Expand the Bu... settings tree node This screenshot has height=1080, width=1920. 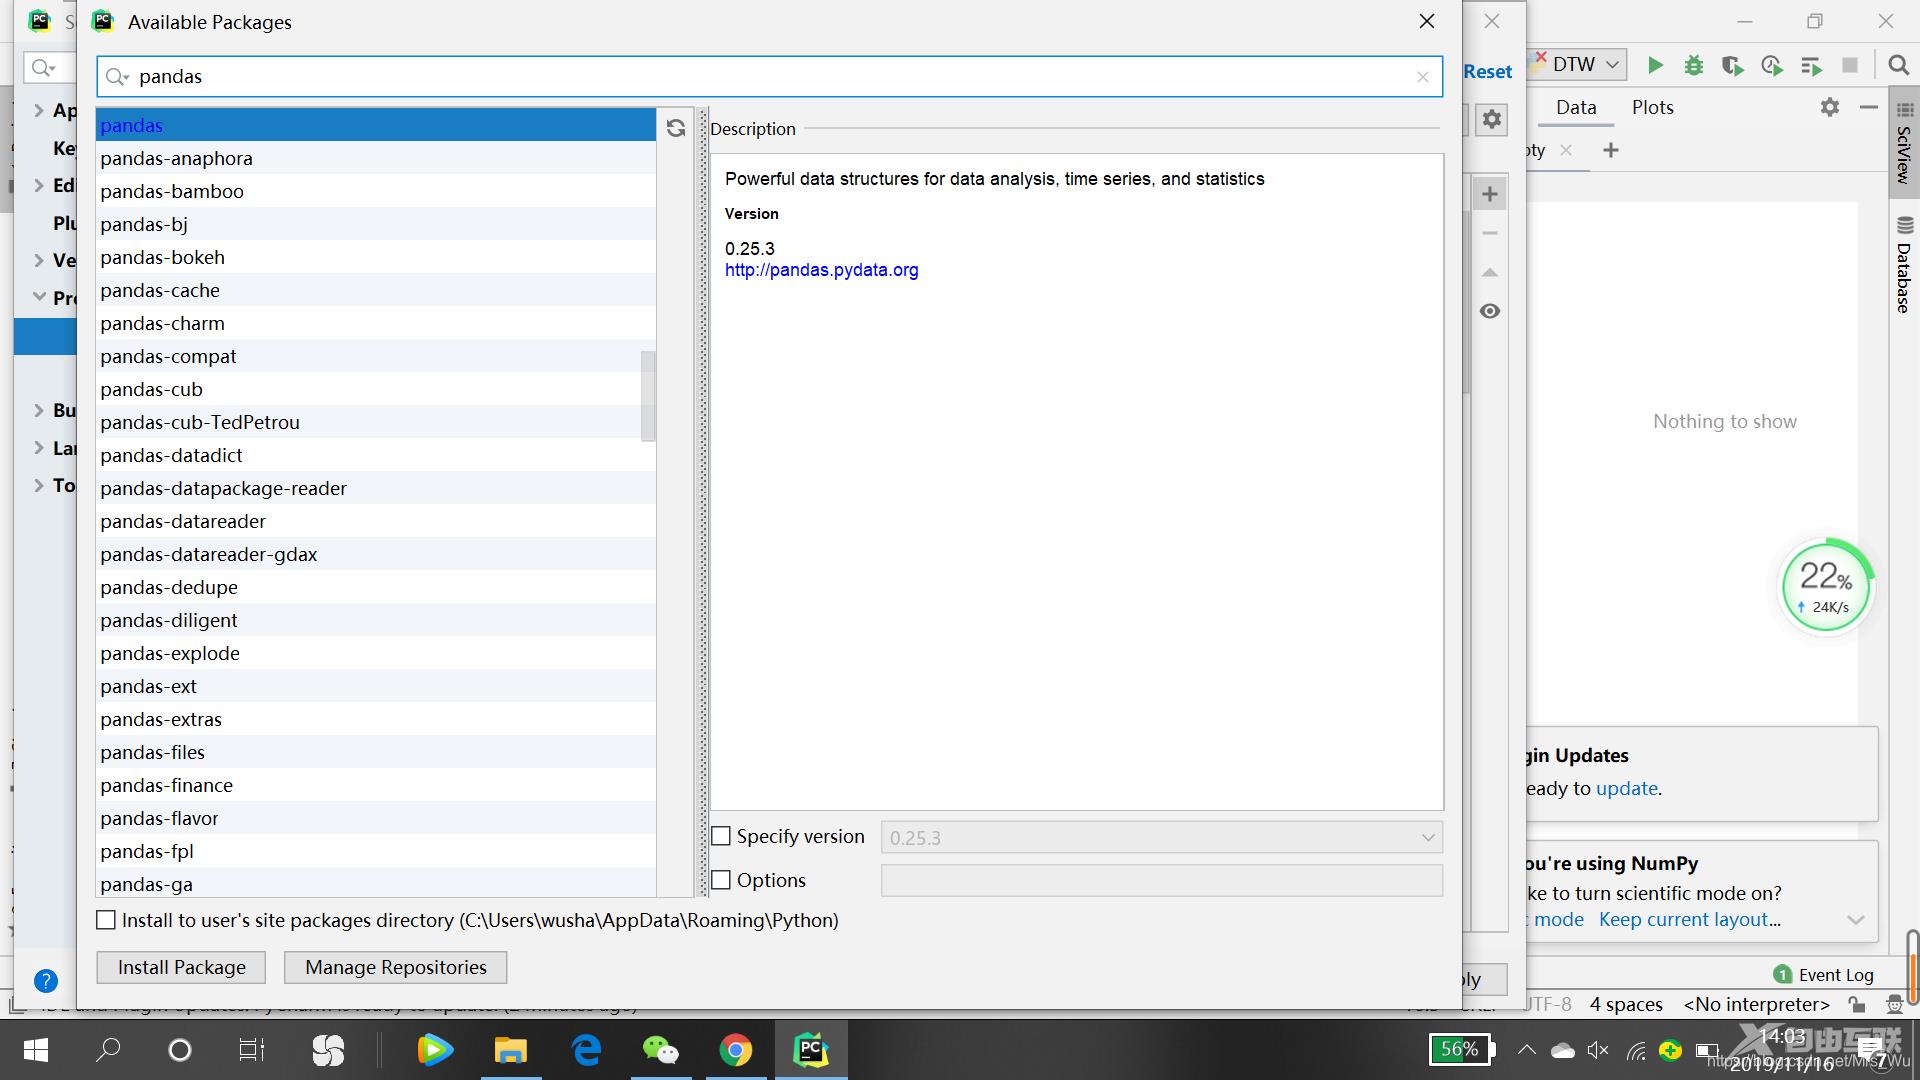click(x=39, y=410)
